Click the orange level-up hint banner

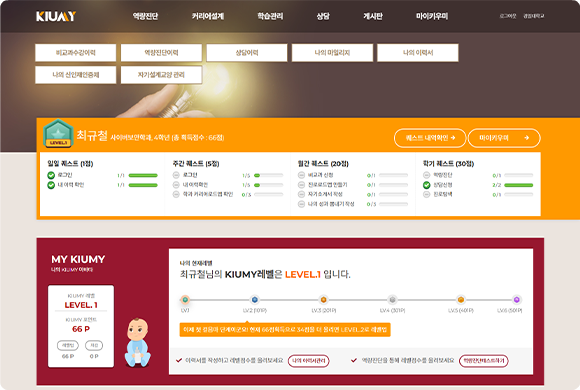tap(285, 330)
